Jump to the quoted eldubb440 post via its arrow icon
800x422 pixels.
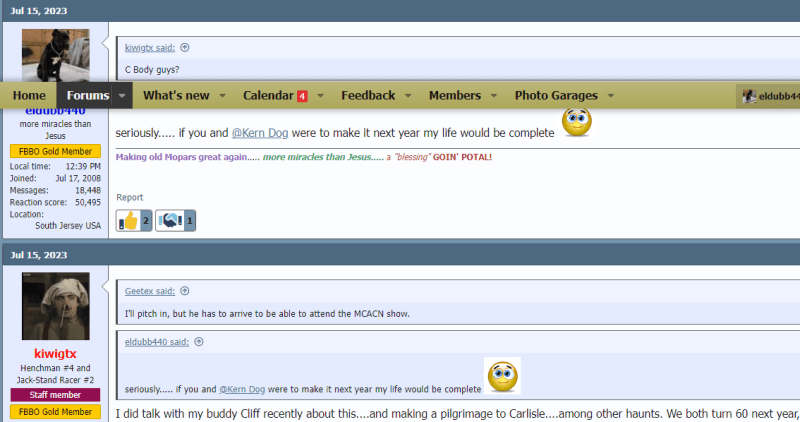click(199, 342)
